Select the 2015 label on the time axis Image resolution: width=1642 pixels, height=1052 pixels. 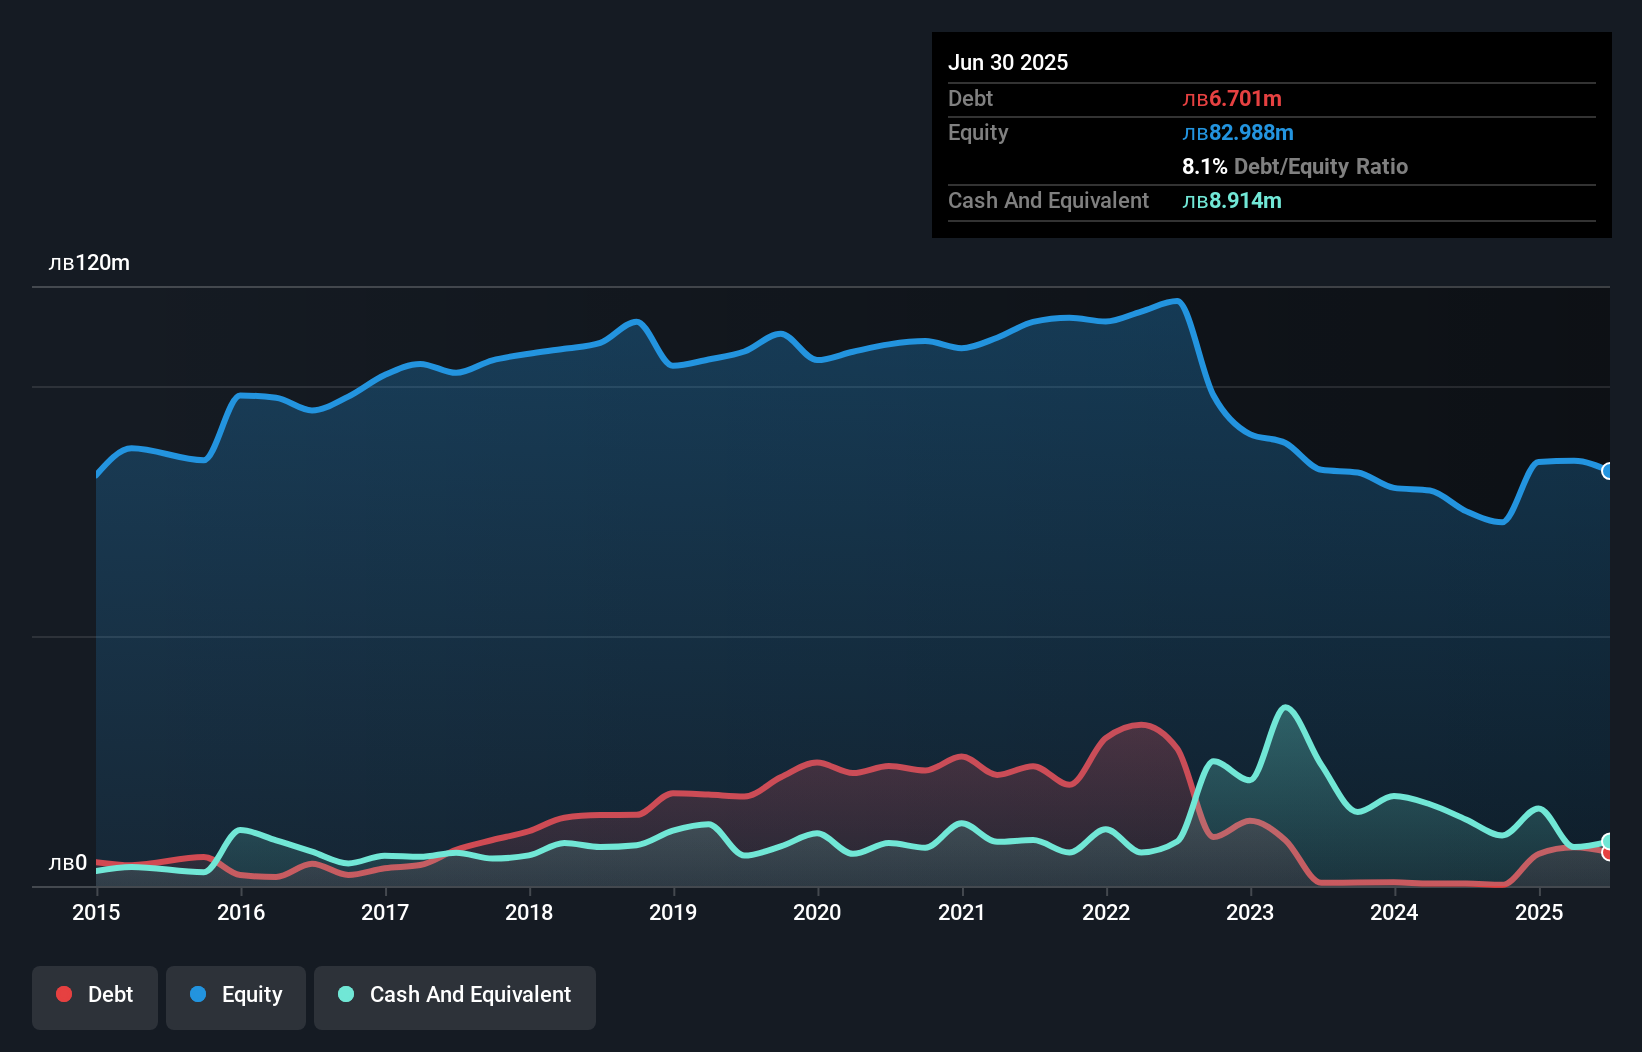[96, 913]
